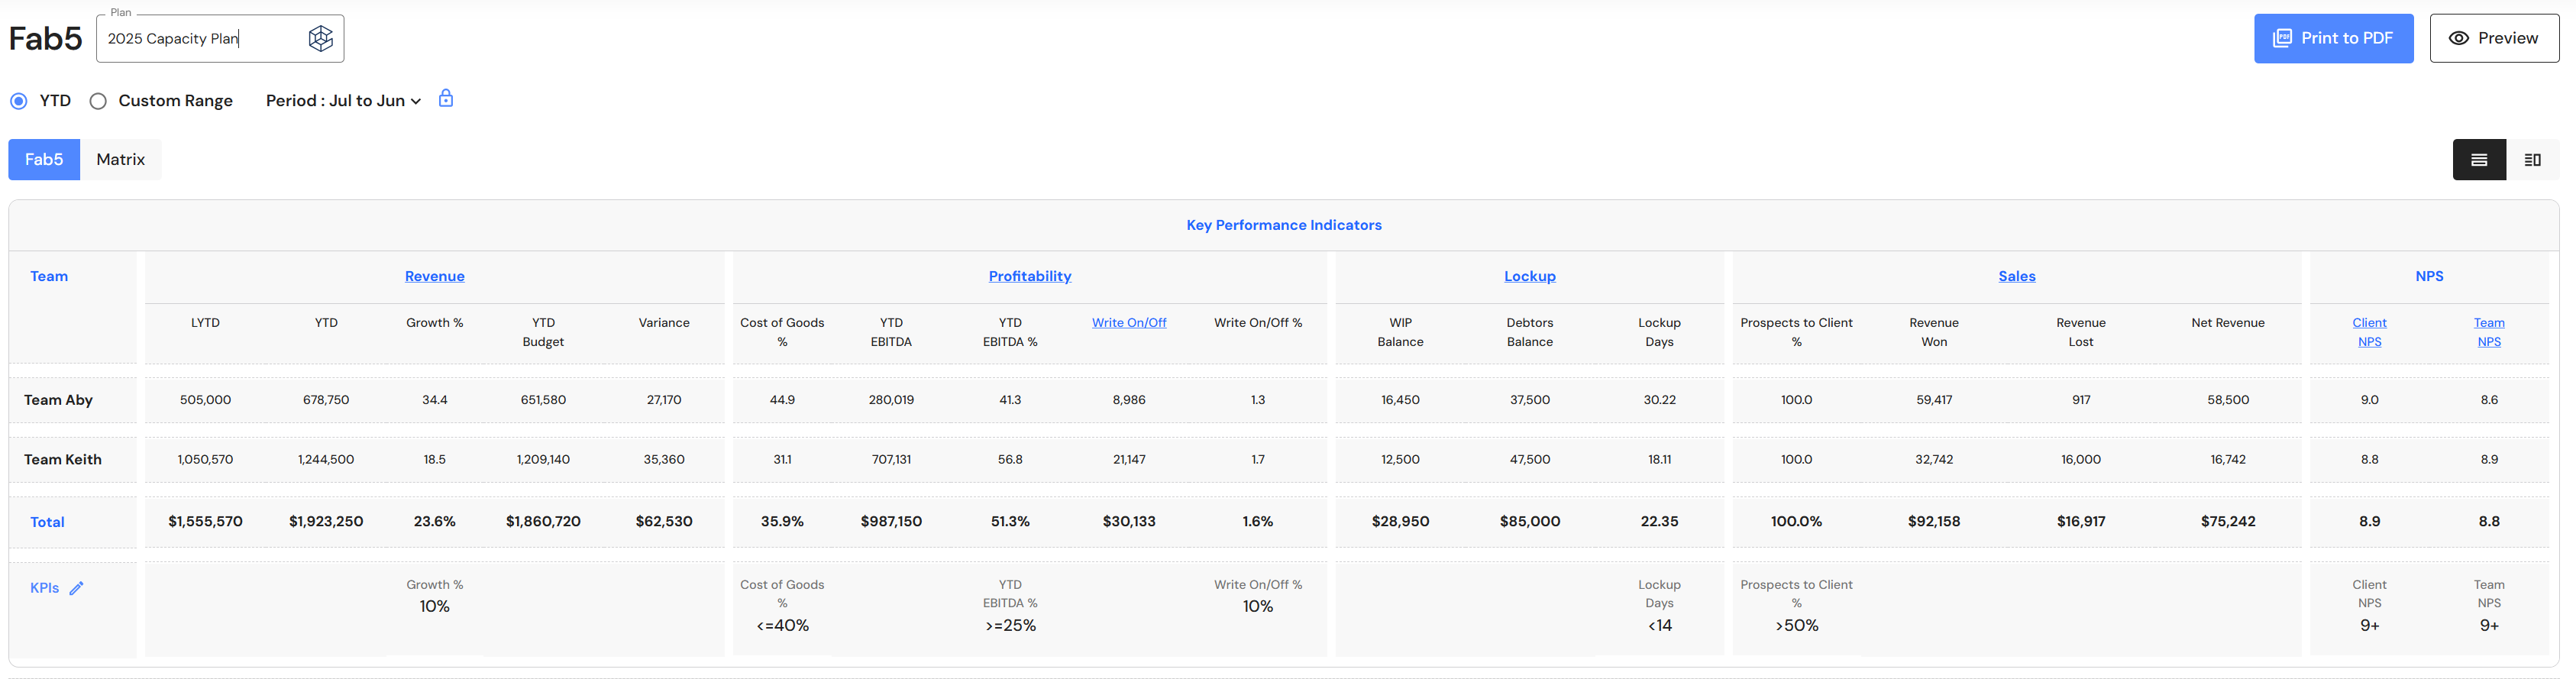The width and height of the screenshot is (2576, 679).
Task: Click the LYTD column header
Action: pyautogui.click(x=205, y=323)
